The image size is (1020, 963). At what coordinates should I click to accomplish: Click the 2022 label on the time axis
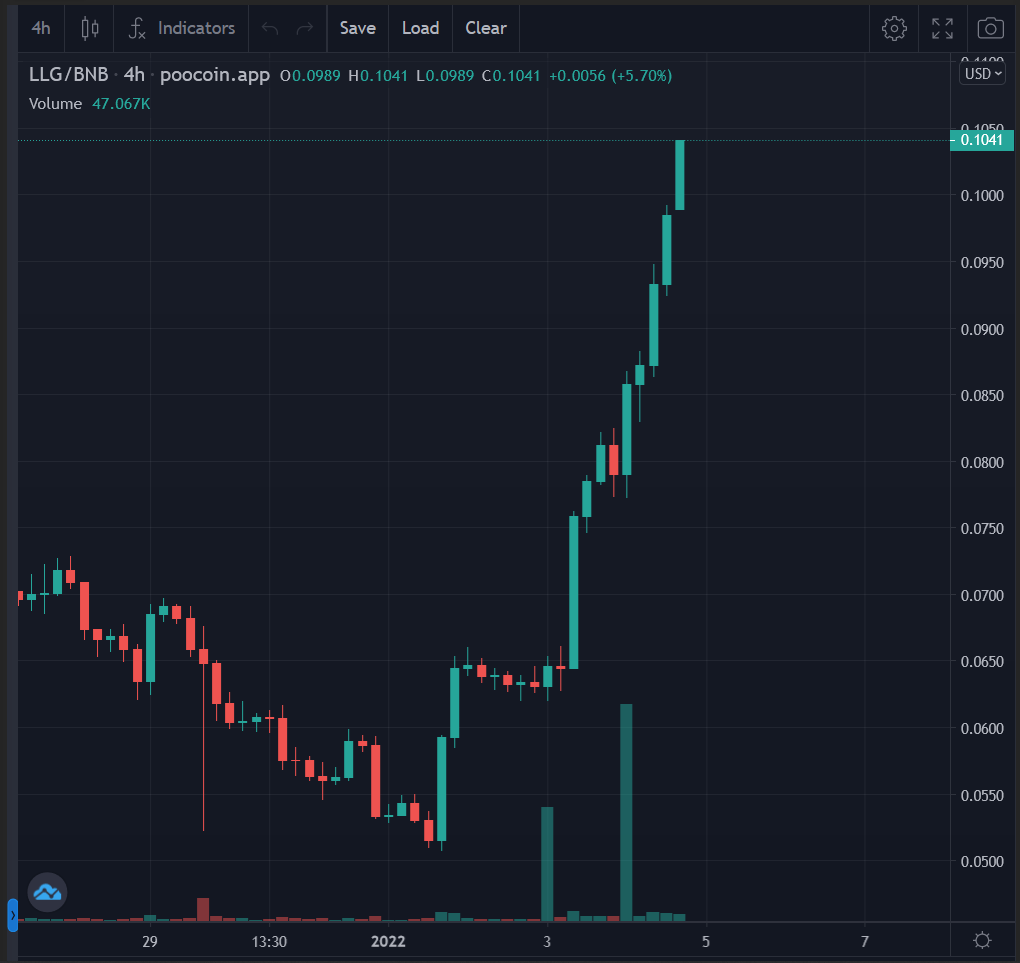388,941
